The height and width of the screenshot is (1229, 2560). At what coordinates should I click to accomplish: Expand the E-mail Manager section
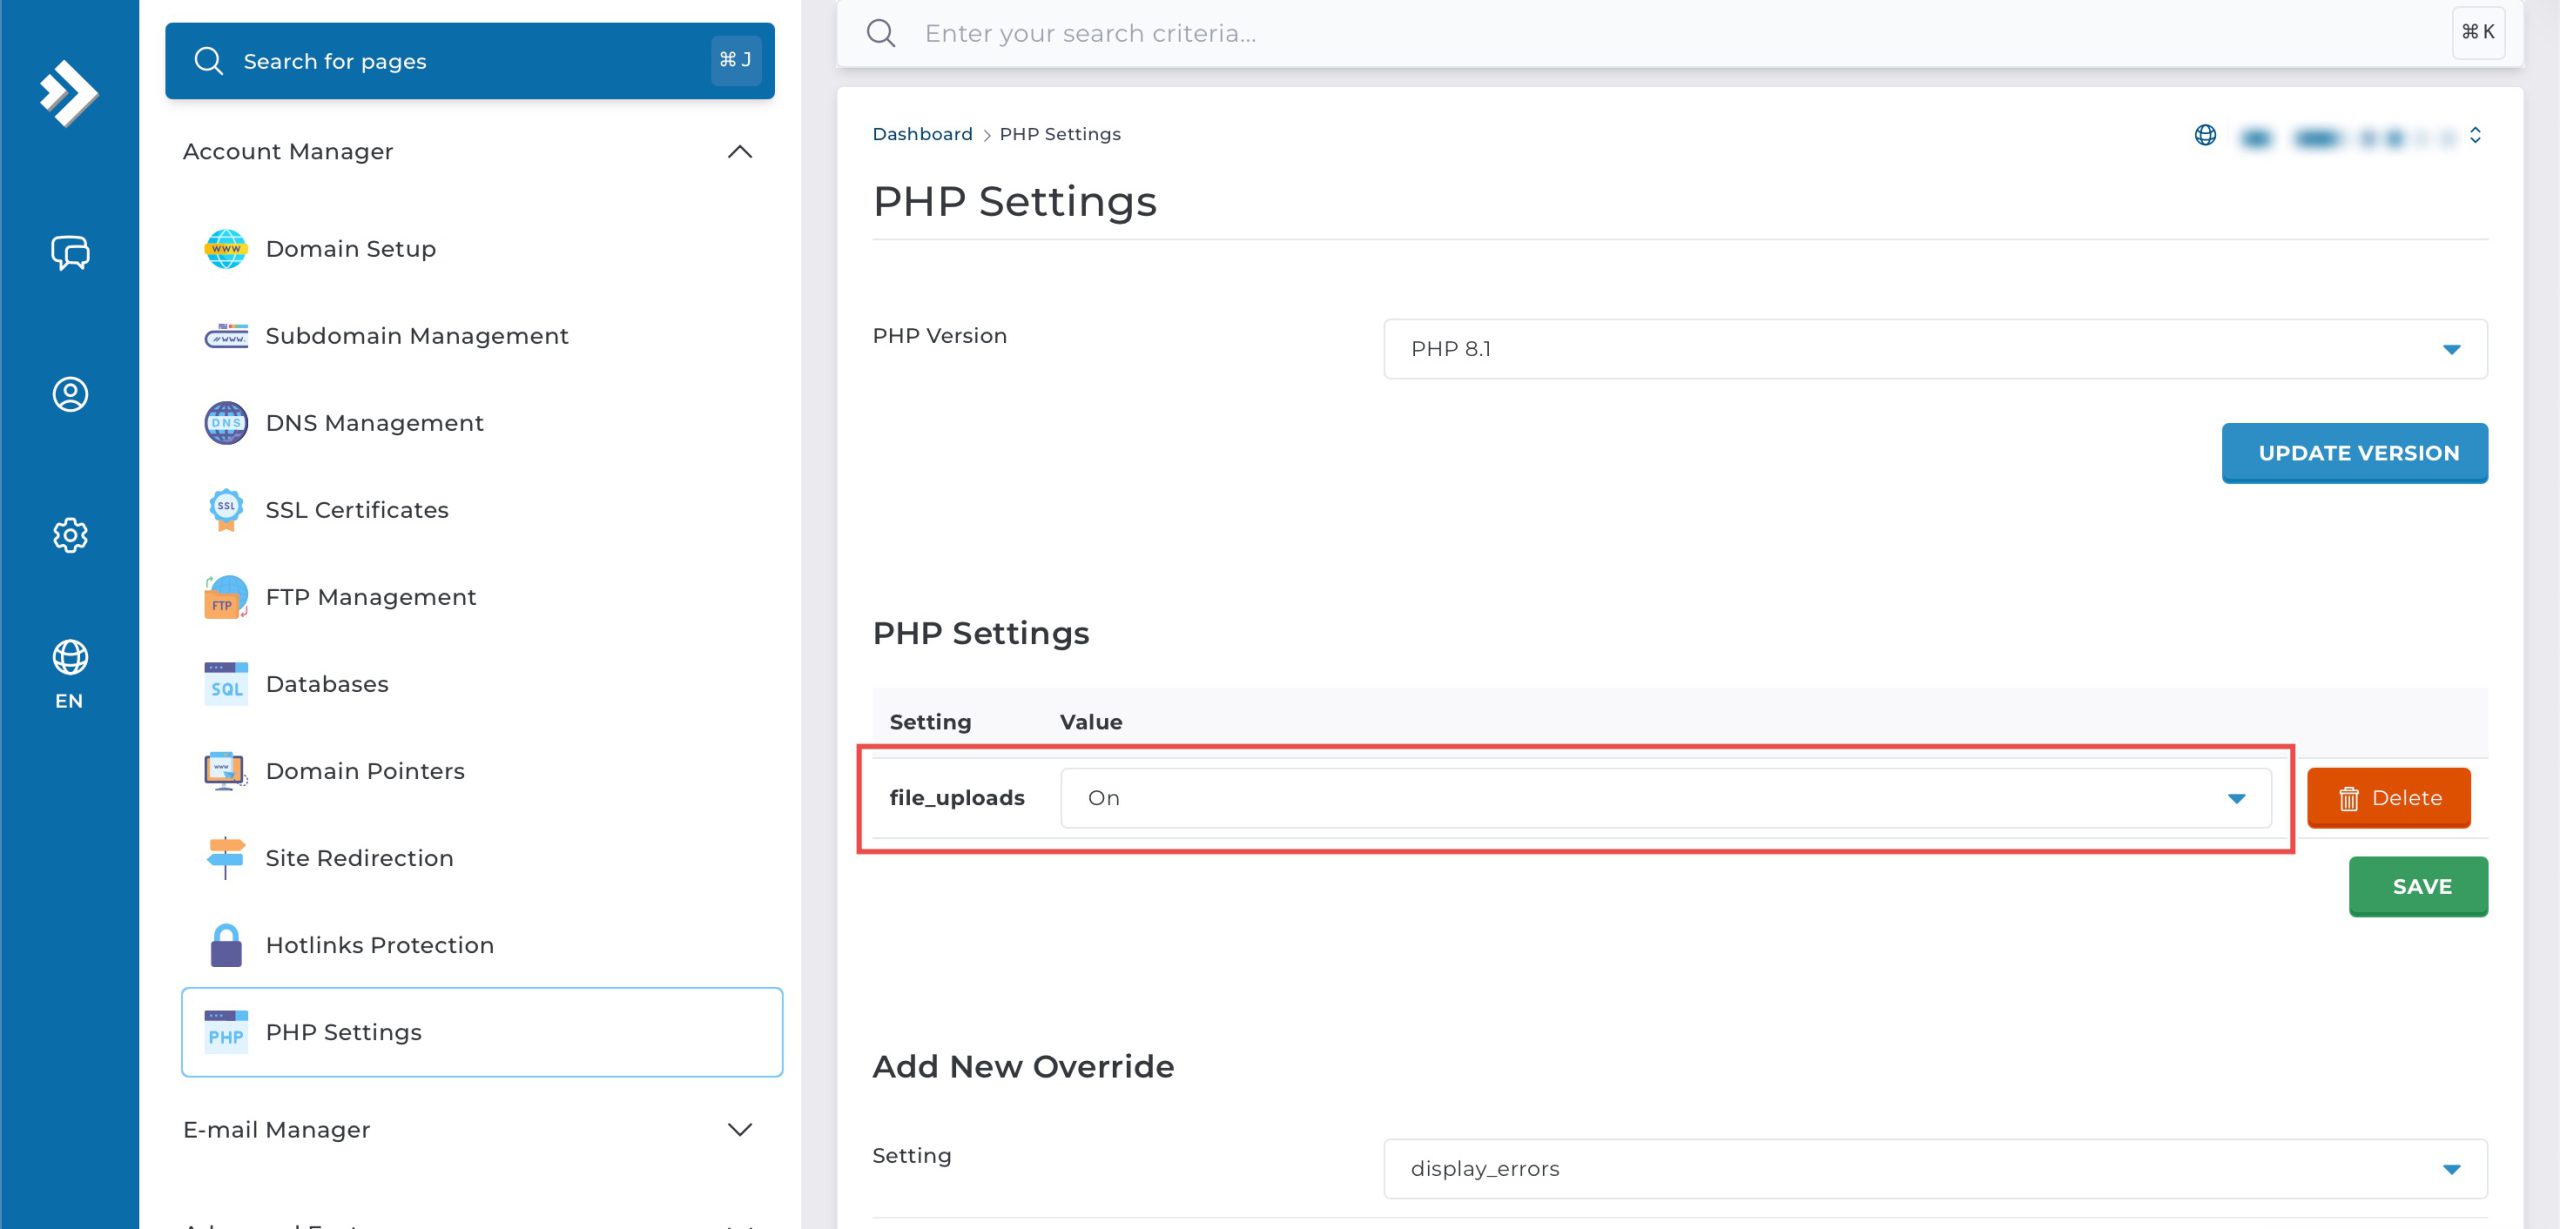[x=739, y=1130]
